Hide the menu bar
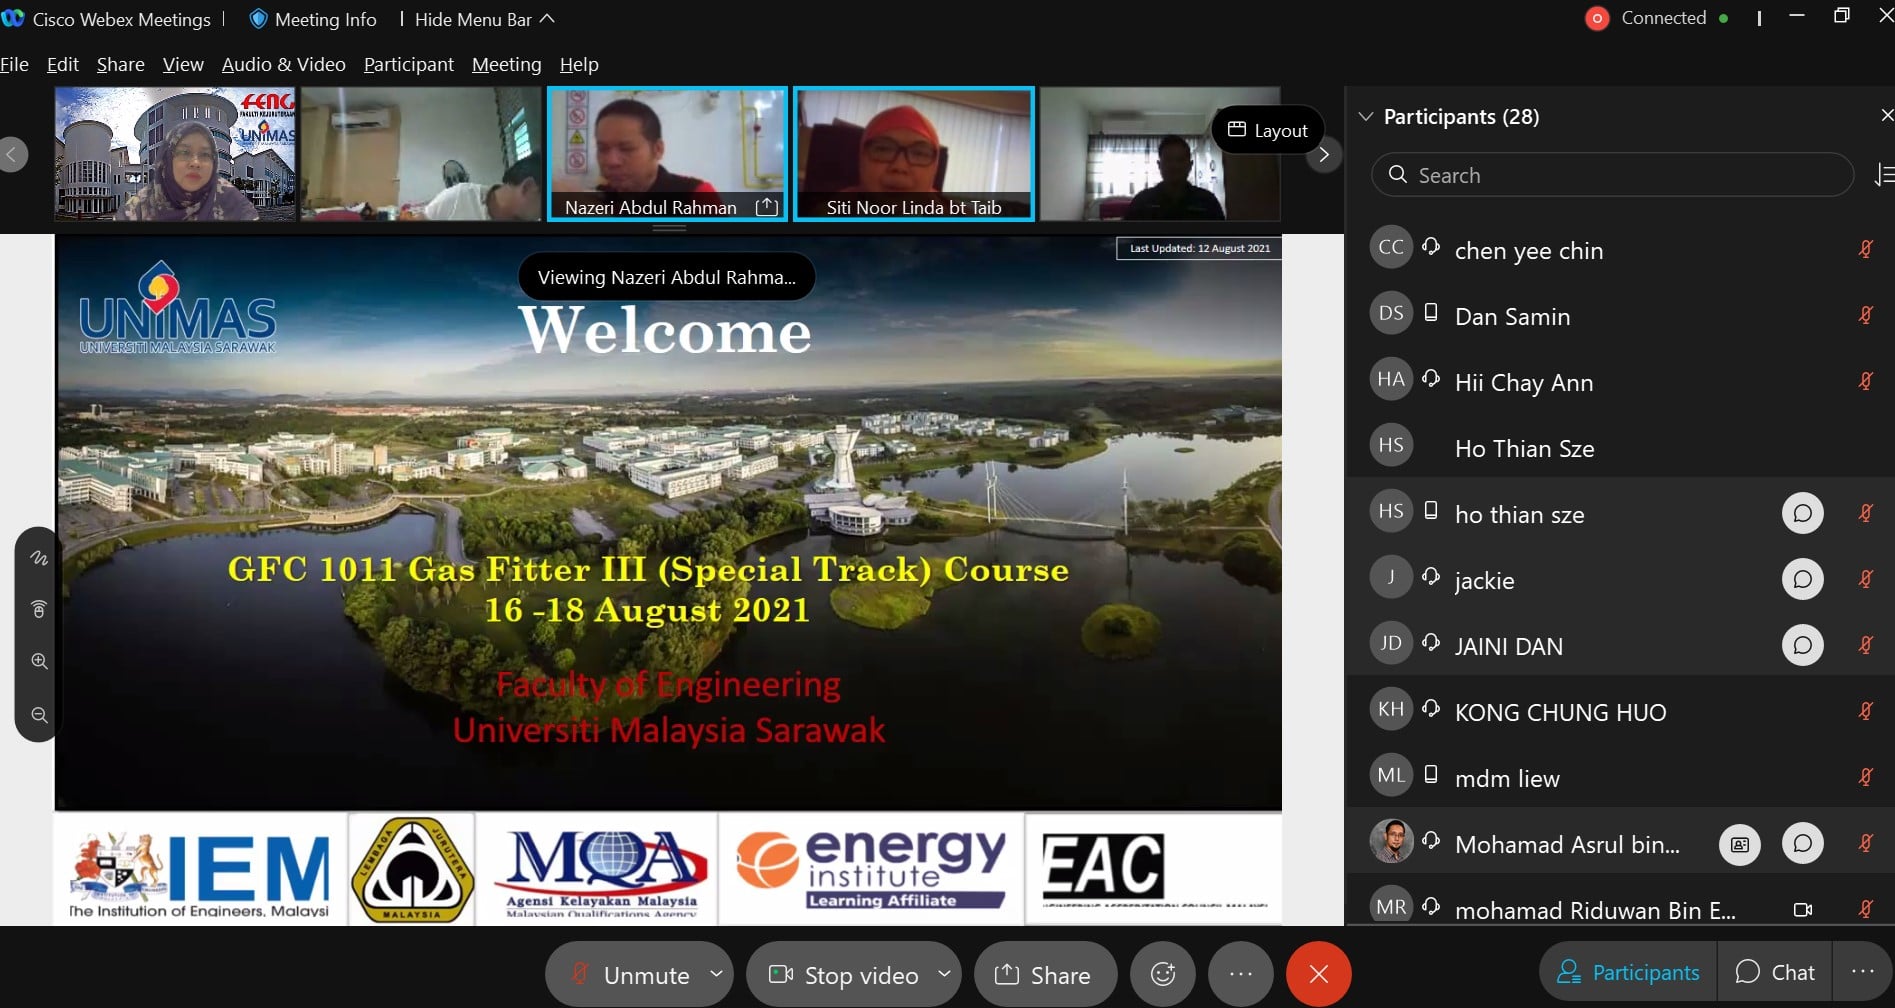1895x1008 pixels. tap(484, 19)
